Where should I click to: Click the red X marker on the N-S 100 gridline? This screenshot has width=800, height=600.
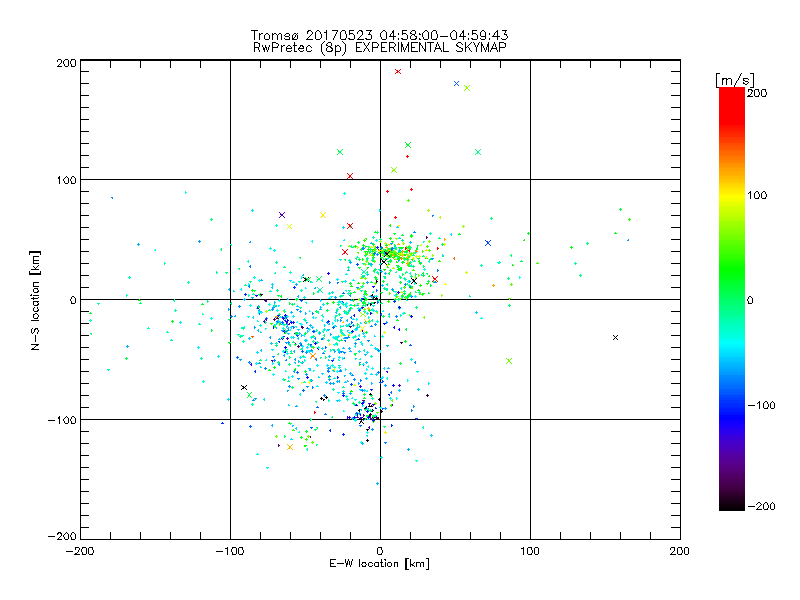click(350, 176)
